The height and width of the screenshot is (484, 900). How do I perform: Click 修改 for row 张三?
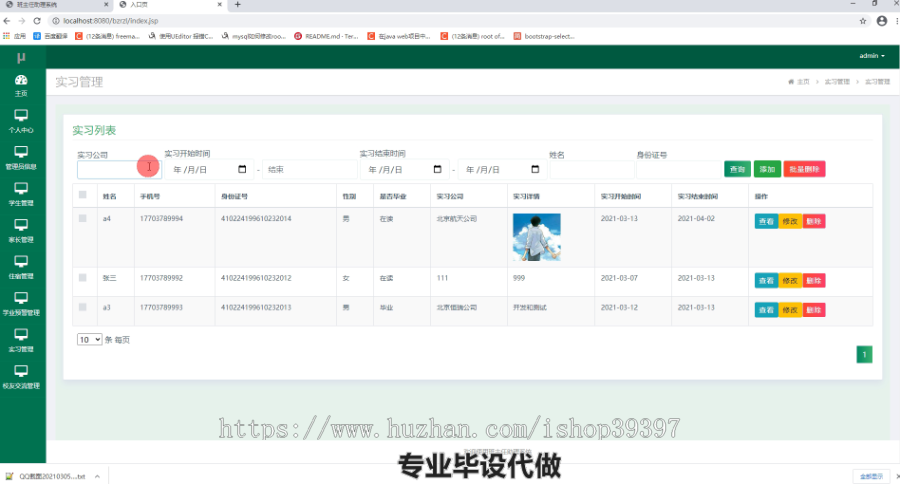790,280
